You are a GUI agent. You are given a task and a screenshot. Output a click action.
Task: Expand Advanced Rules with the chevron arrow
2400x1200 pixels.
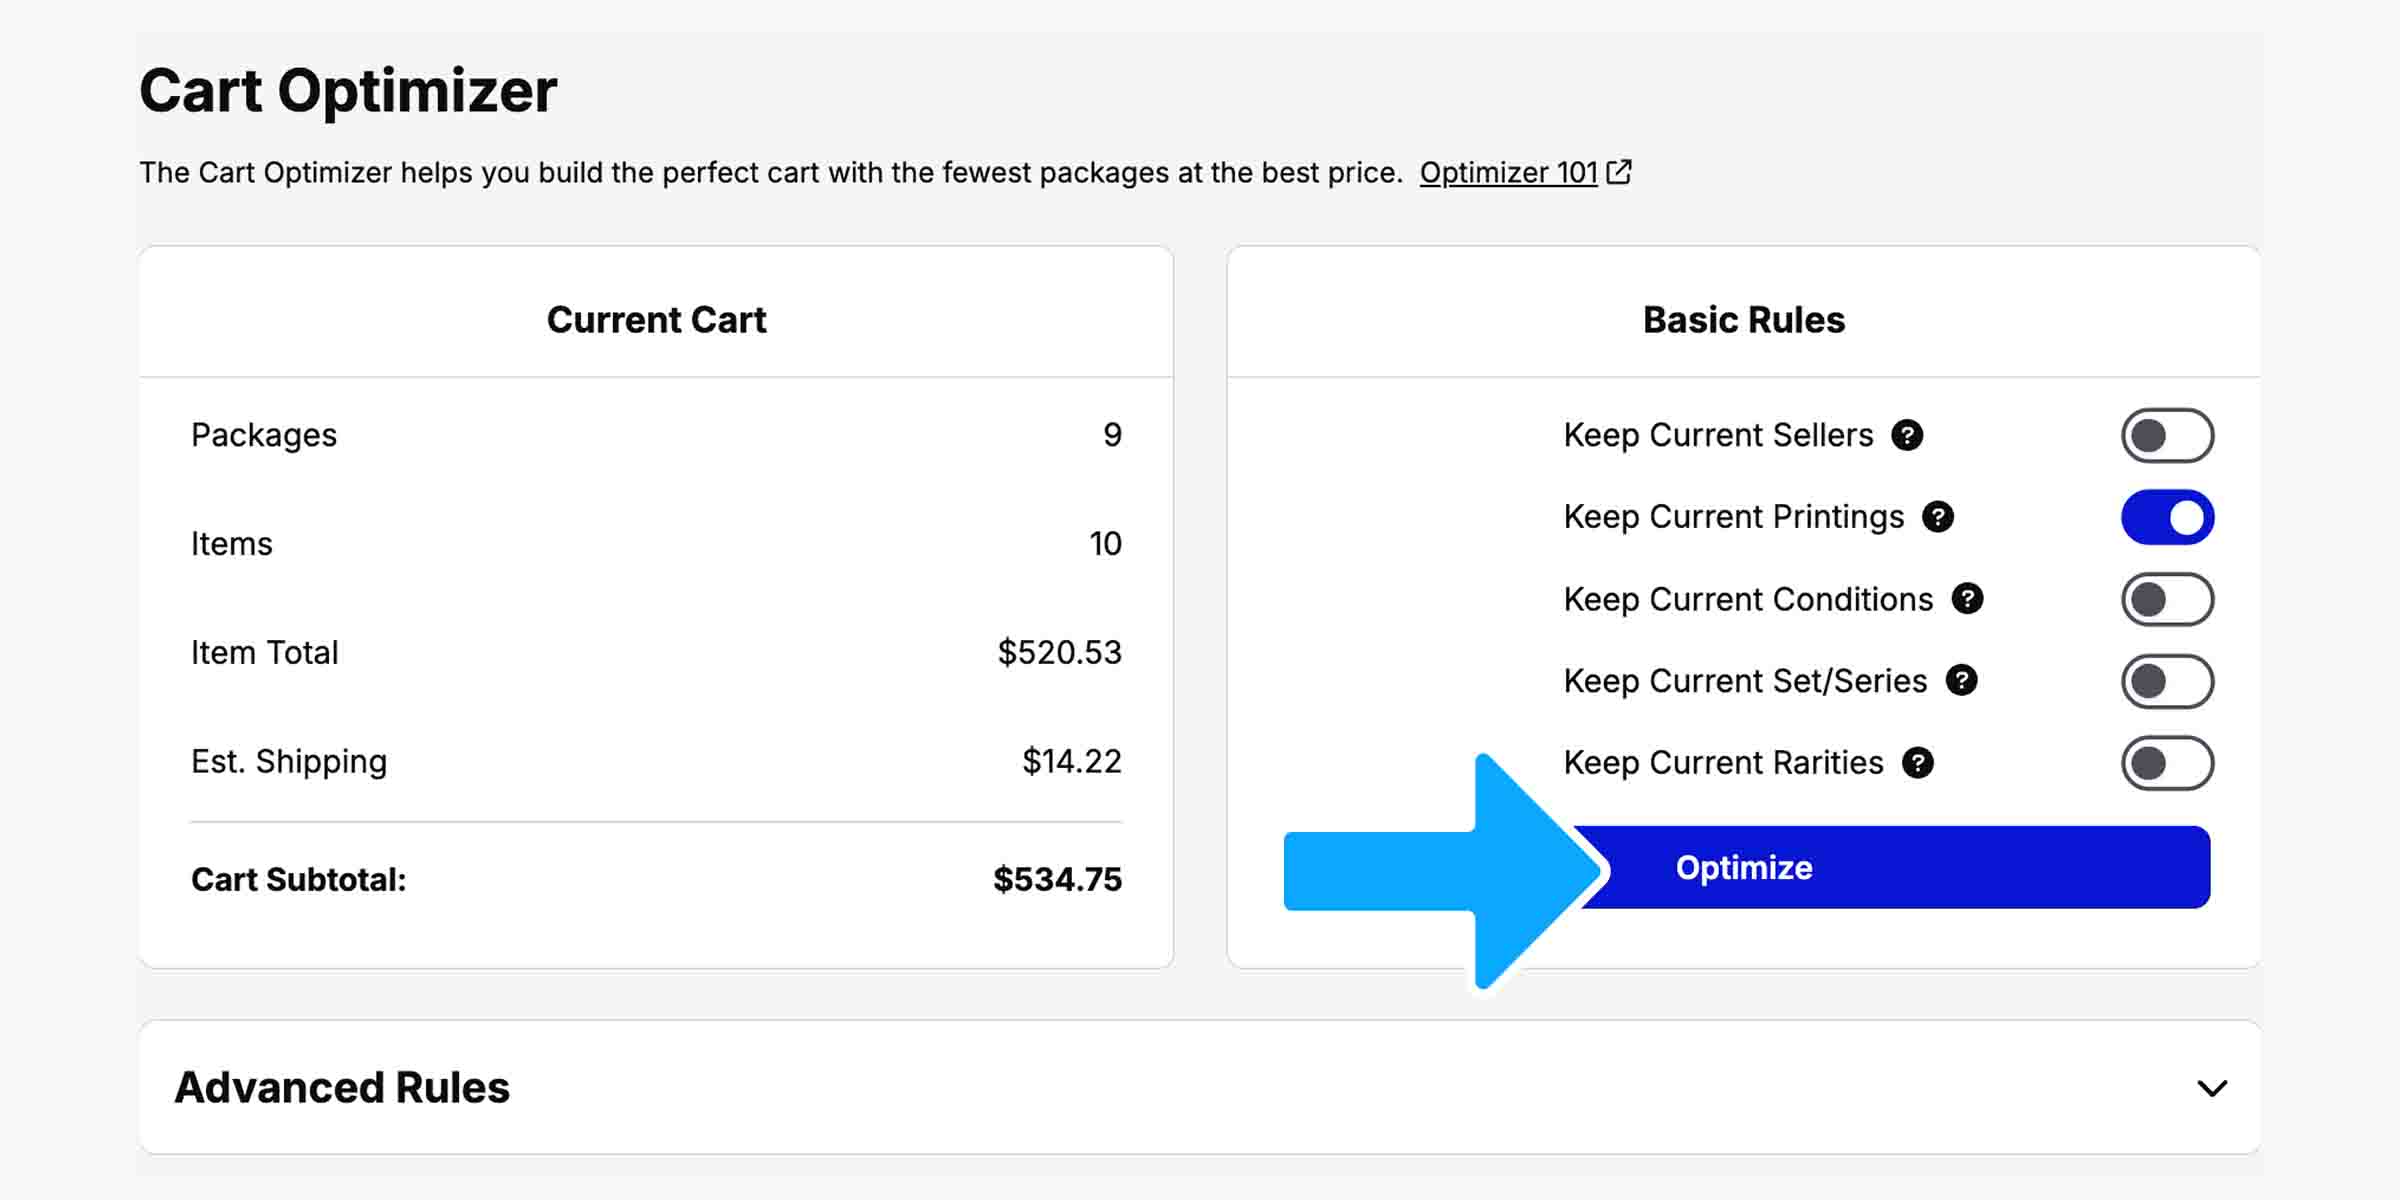(x=2212, y=1088)
